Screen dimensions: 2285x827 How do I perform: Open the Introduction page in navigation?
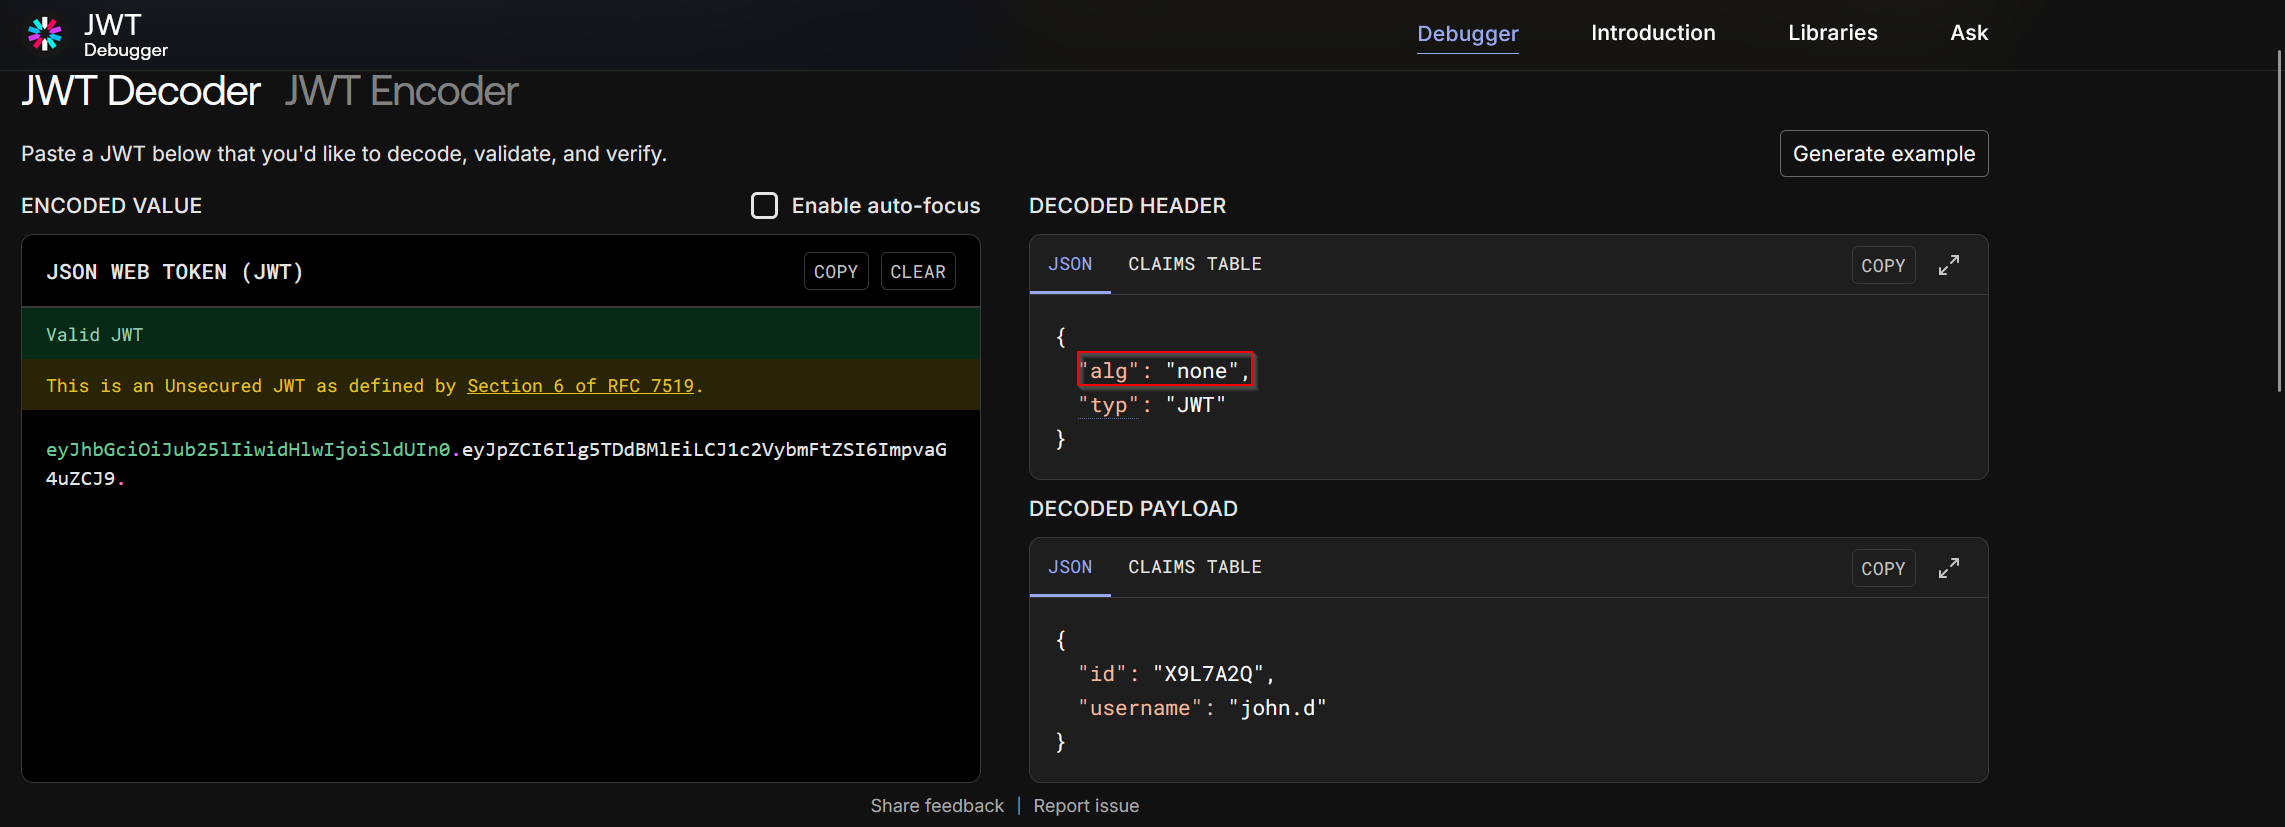1652,33
